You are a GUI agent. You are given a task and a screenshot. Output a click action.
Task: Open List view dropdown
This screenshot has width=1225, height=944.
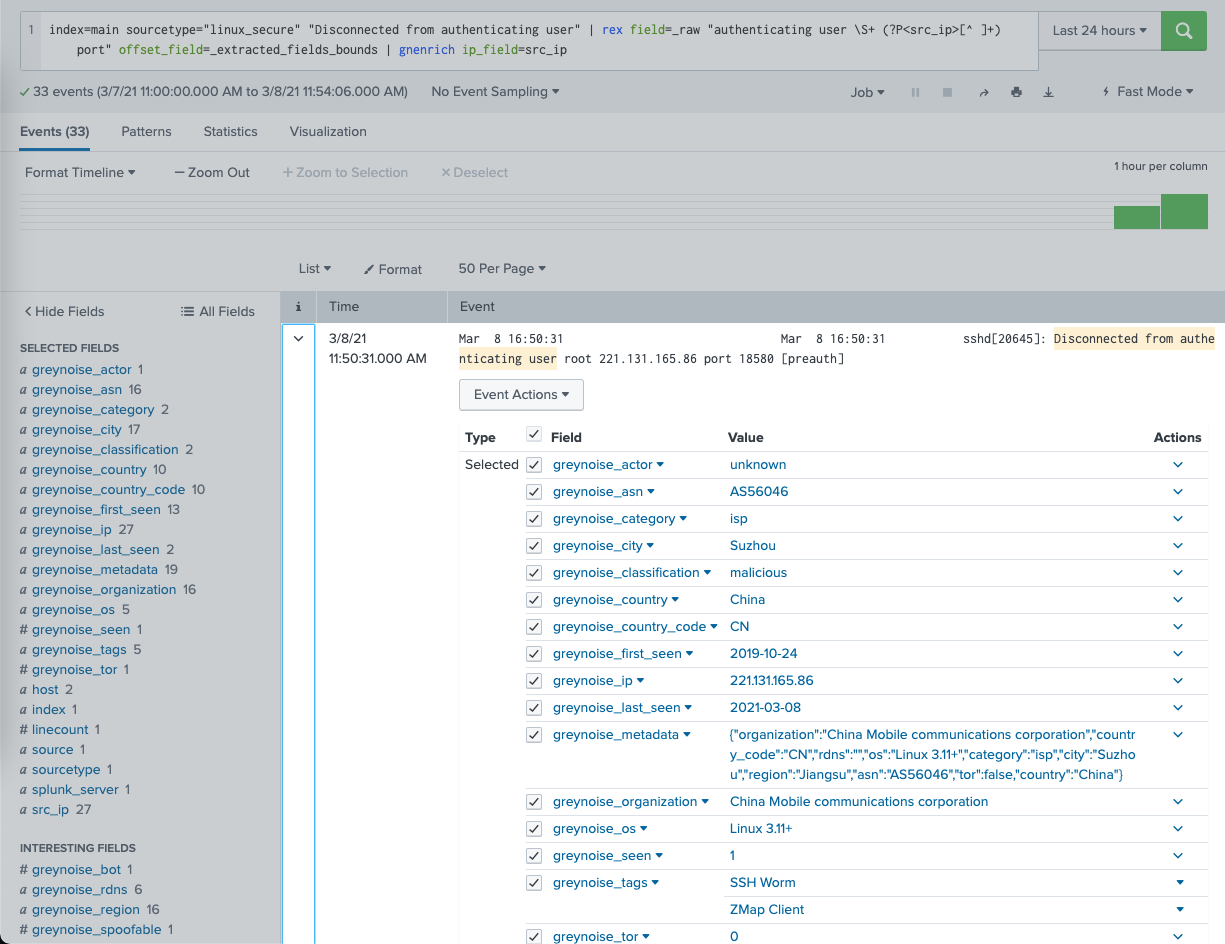314,268
